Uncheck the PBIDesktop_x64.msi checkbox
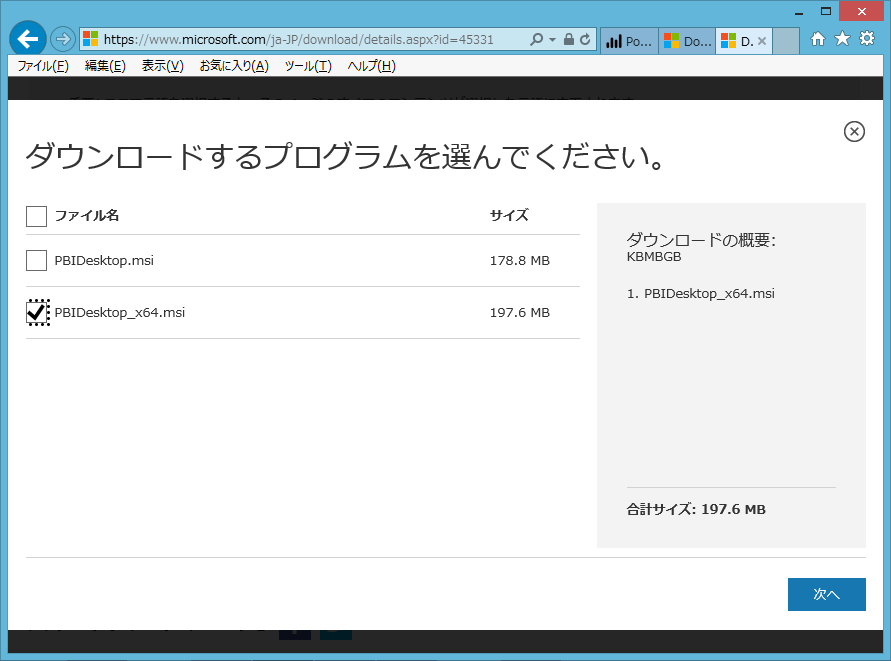The image size is (891, 661). (38, 312)
